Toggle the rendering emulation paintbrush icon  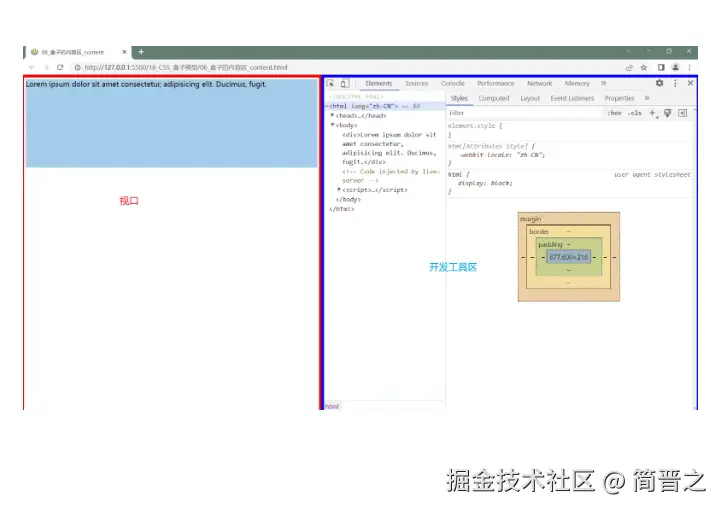668,113
